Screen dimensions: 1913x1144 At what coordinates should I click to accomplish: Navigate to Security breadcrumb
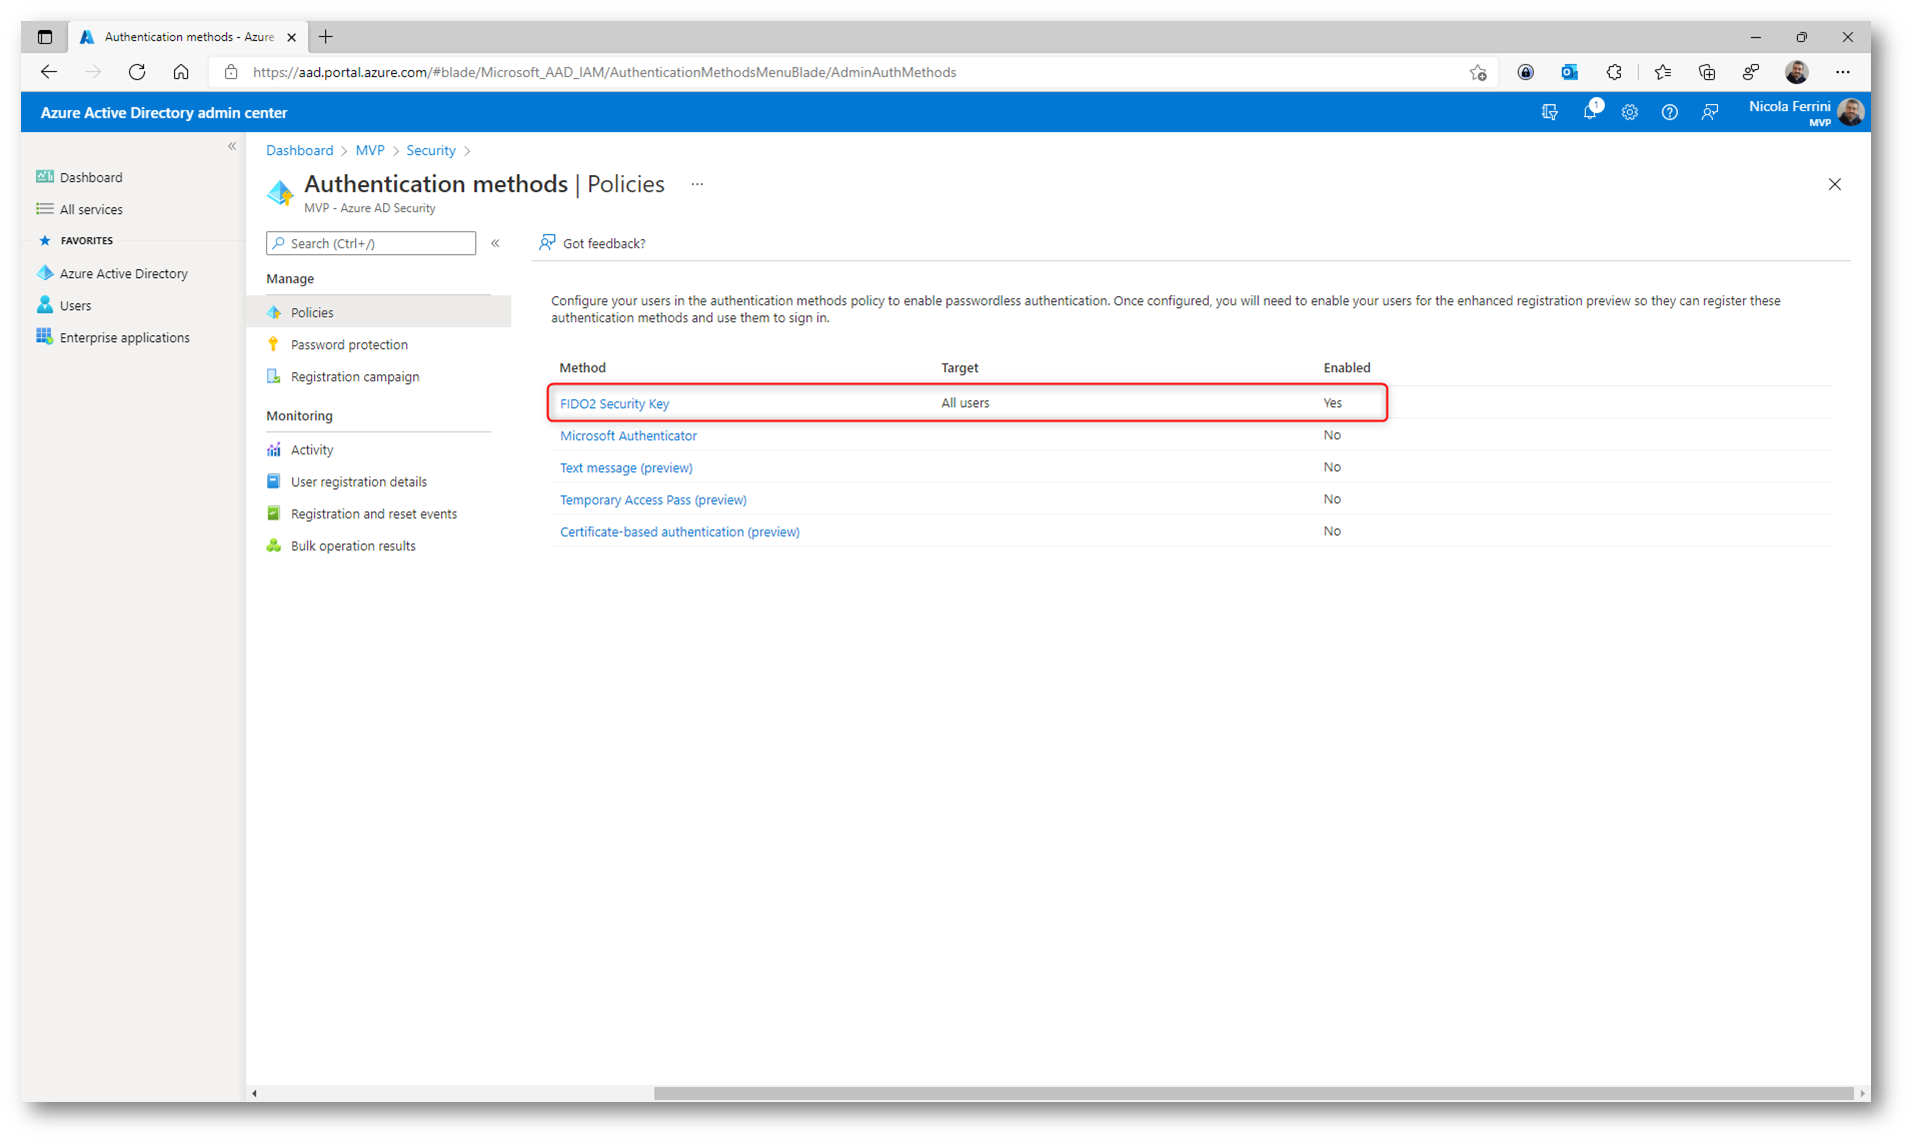[430, 150]
